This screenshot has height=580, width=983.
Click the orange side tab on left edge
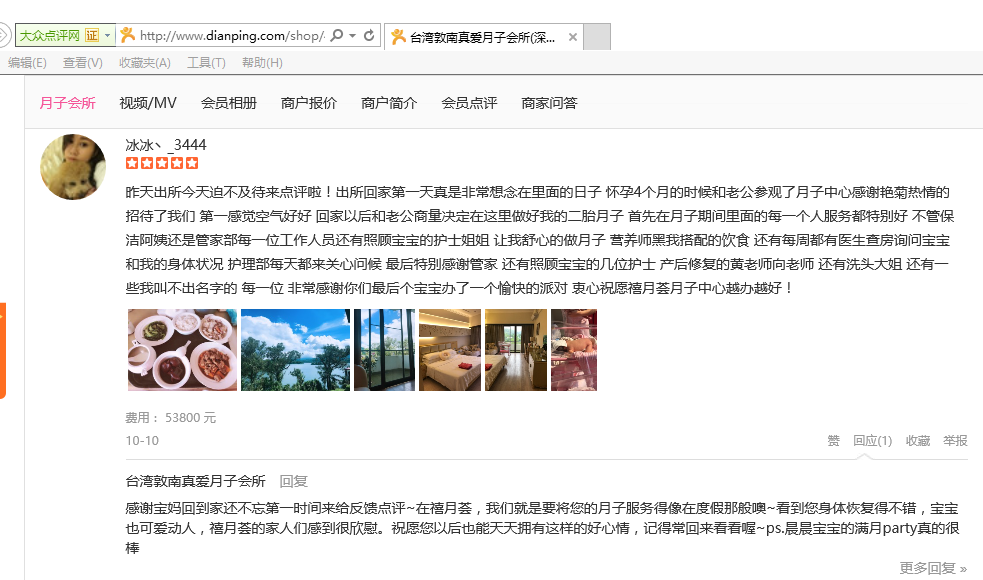click(3, 351)
